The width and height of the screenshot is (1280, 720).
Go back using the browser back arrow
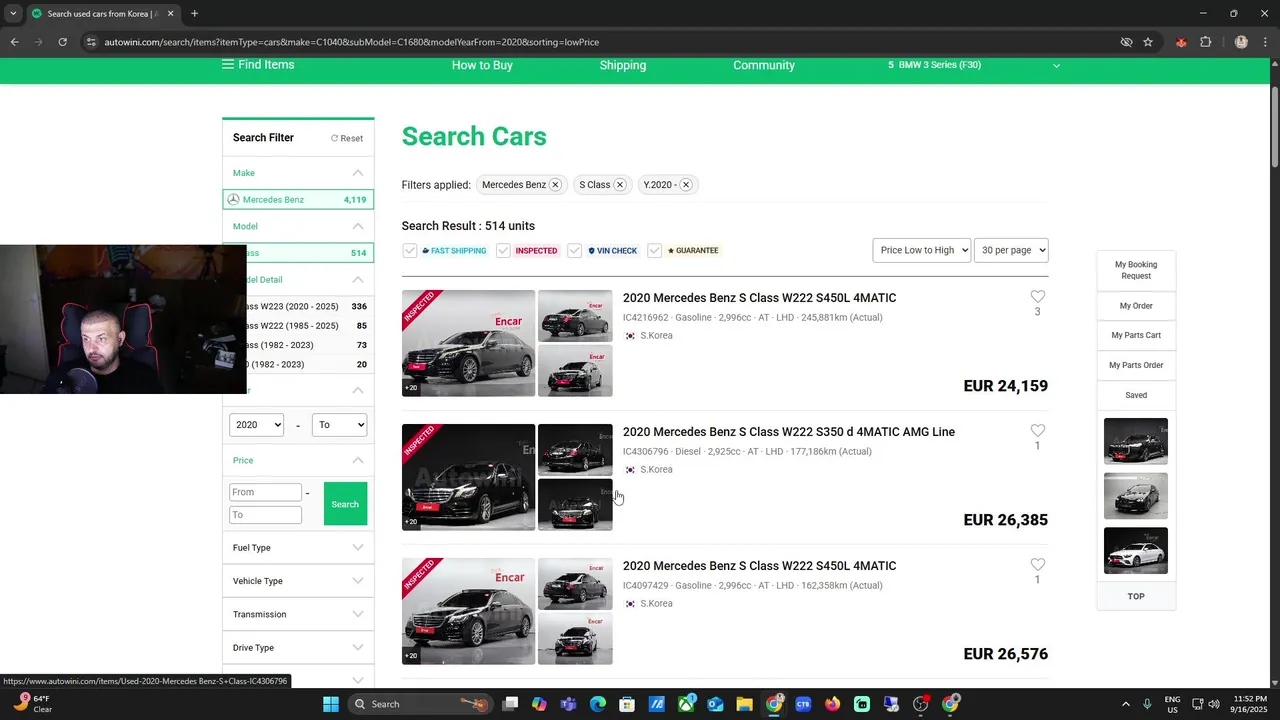(14, 42)
